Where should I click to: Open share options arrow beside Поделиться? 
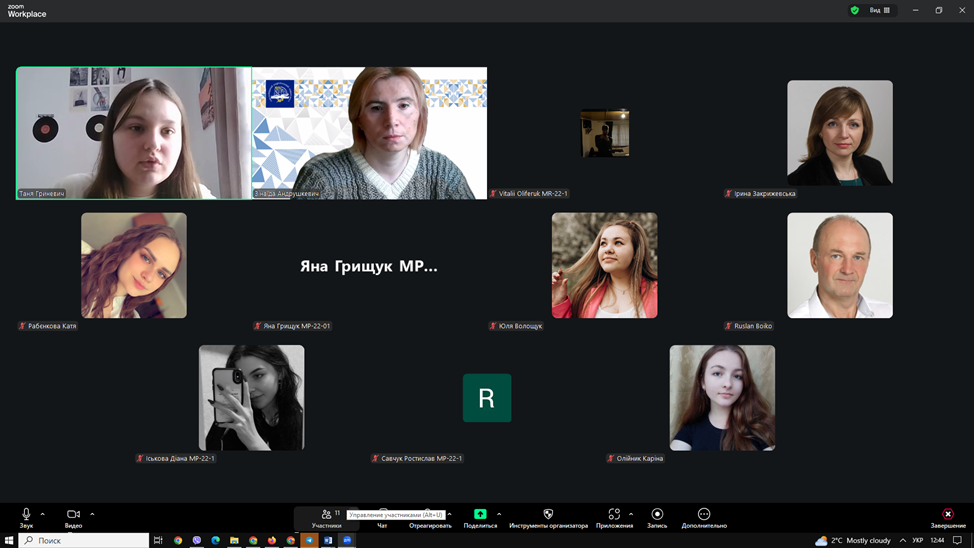(499, 514)
